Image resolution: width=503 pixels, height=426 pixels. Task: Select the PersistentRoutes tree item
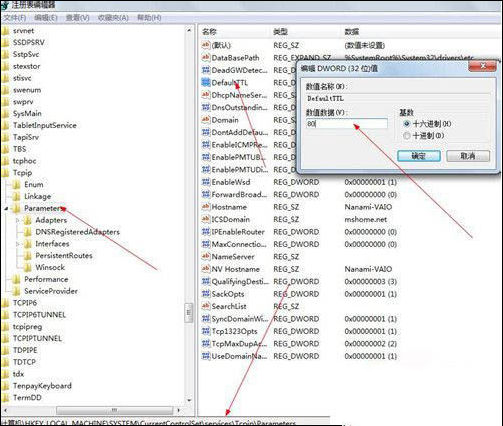64,256
